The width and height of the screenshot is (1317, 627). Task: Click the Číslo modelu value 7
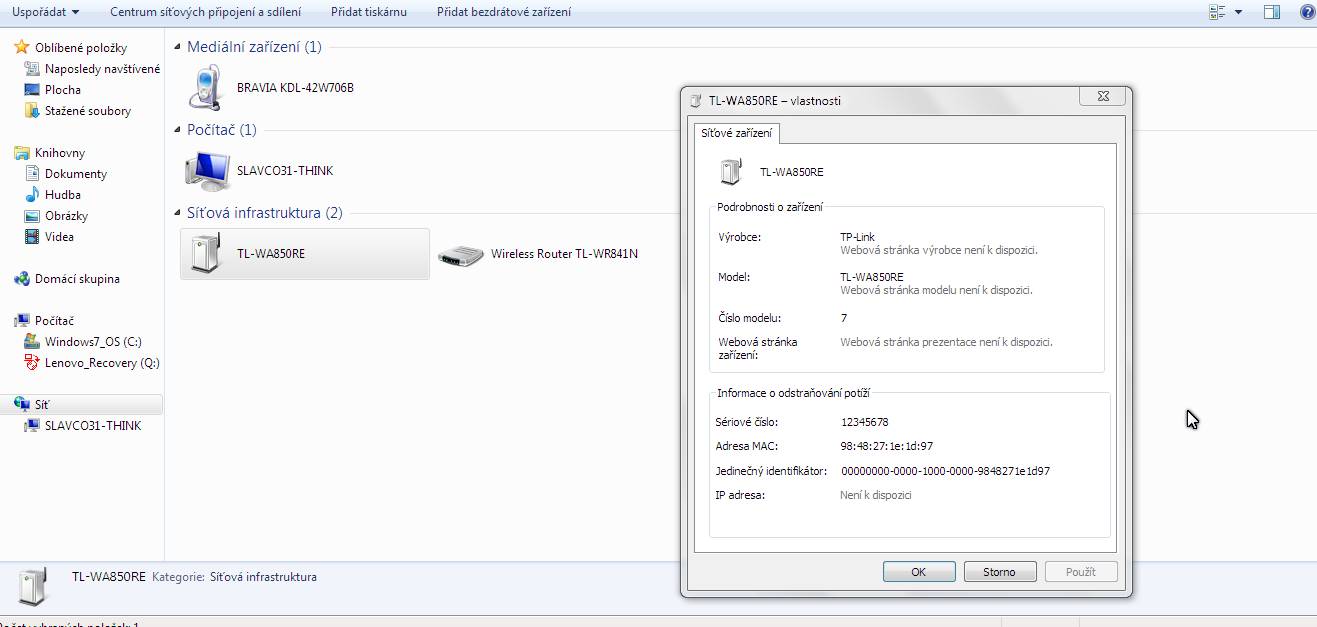click(x=844, y=318)
